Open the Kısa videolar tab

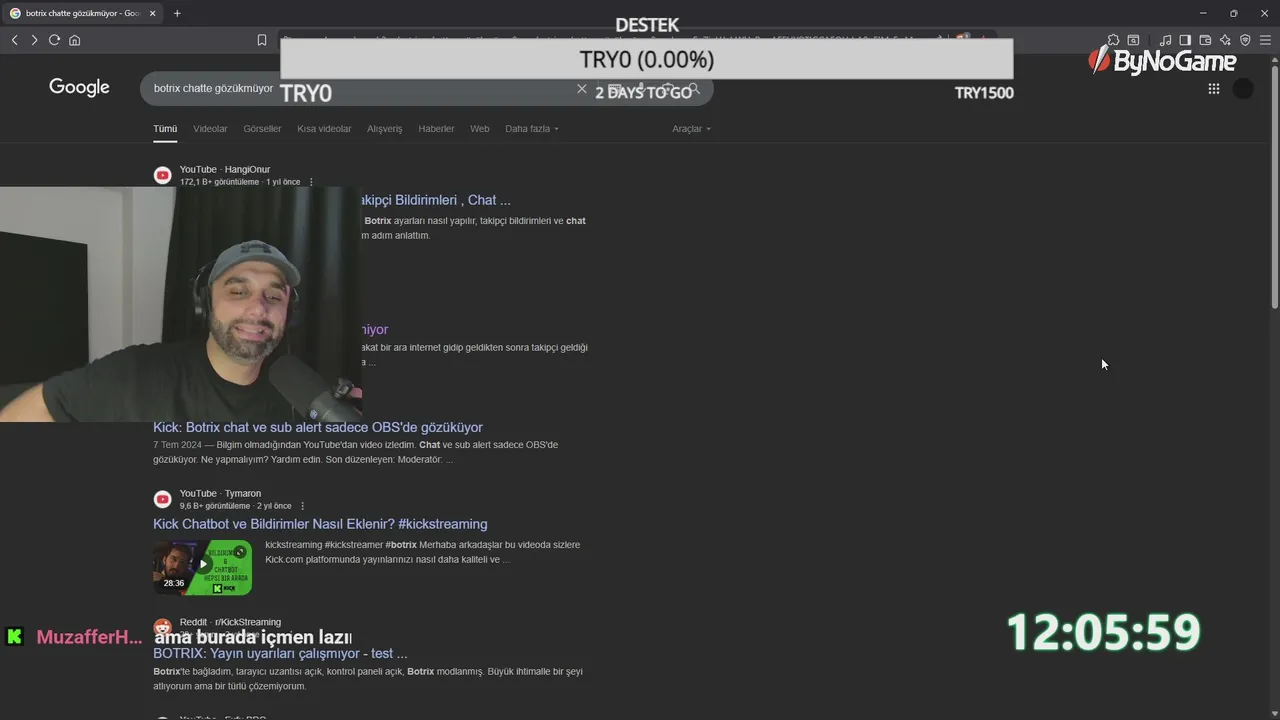[324, 128]
